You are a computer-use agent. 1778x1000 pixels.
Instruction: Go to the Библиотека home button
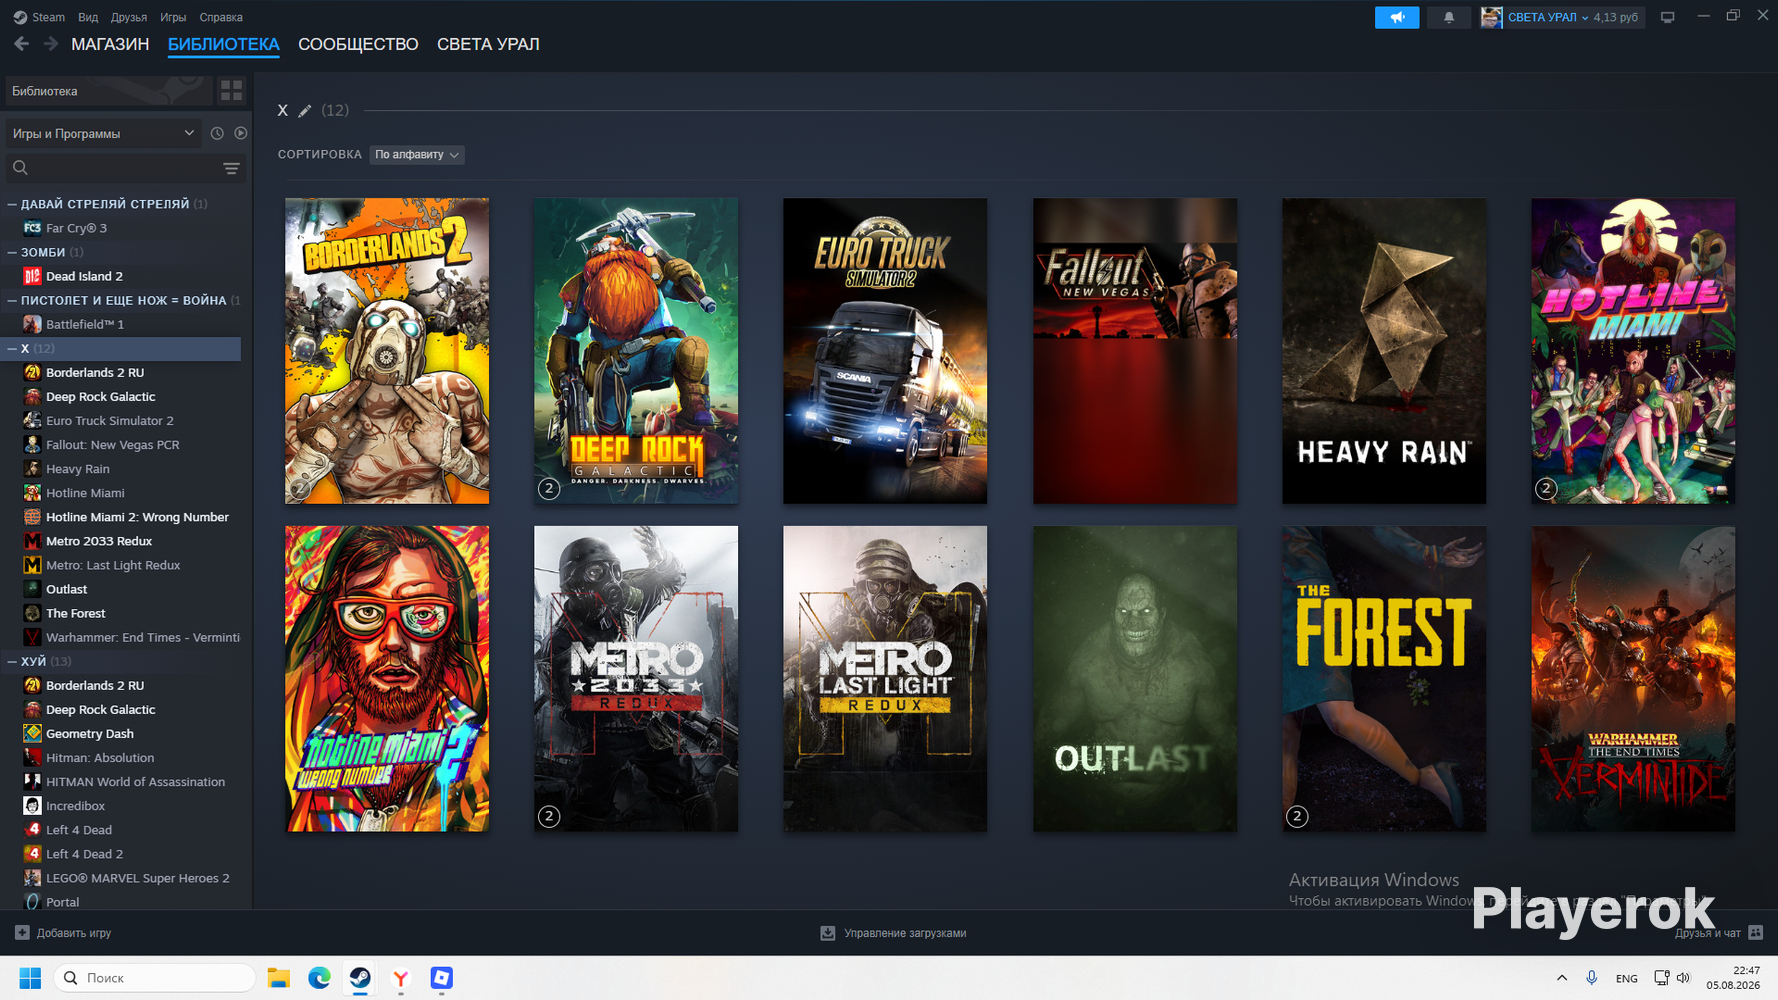tap(108, 91)
